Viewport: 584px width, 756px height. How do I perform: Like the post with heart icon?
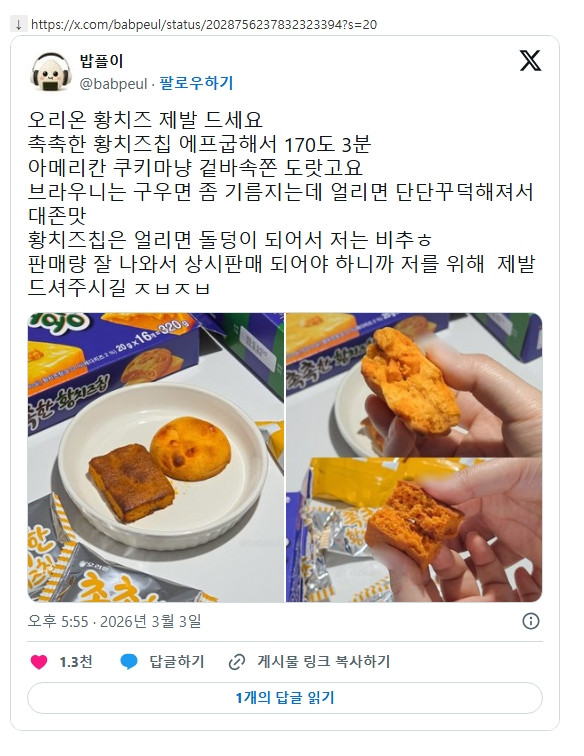pos(39,662)
